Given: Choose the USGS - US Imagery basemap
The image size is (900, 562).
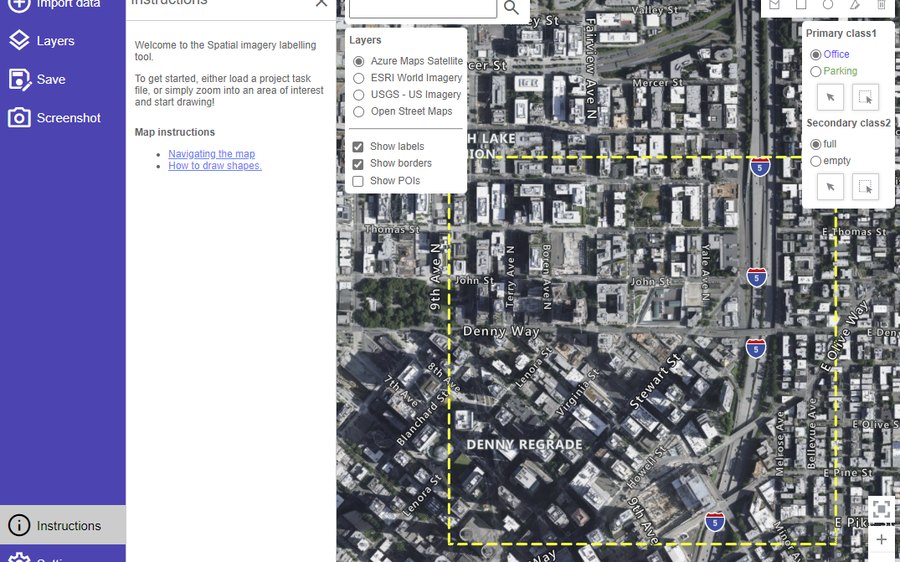Looking at the screenshot, I should (x=359, y=94).
